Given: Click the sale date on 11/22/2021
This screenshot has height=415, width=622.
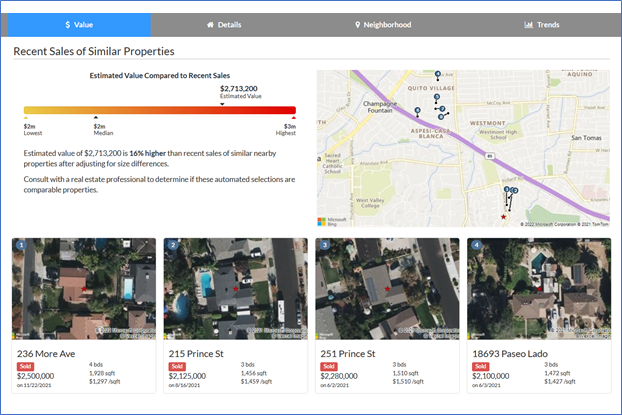Looking at the screenshot, I should tap(34, 385).
